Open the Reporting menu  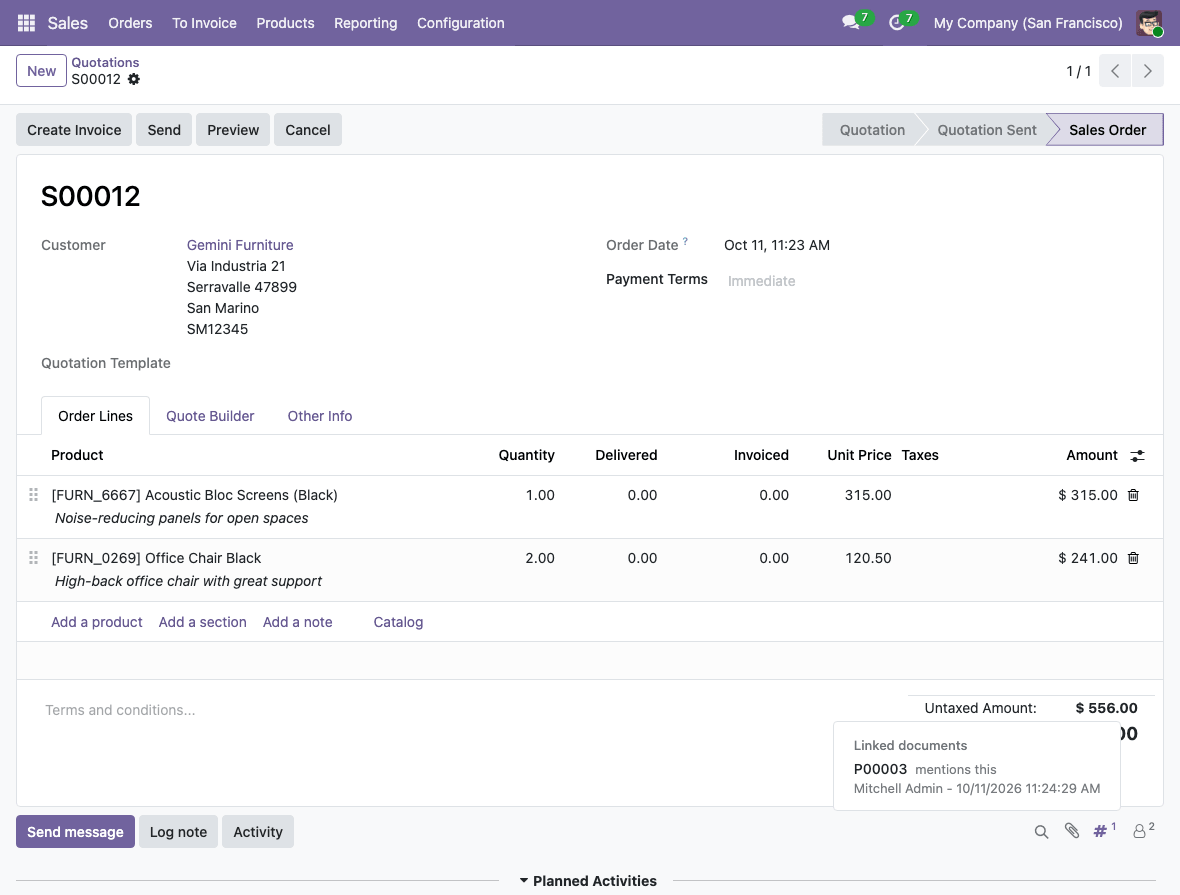click(366, 23)
